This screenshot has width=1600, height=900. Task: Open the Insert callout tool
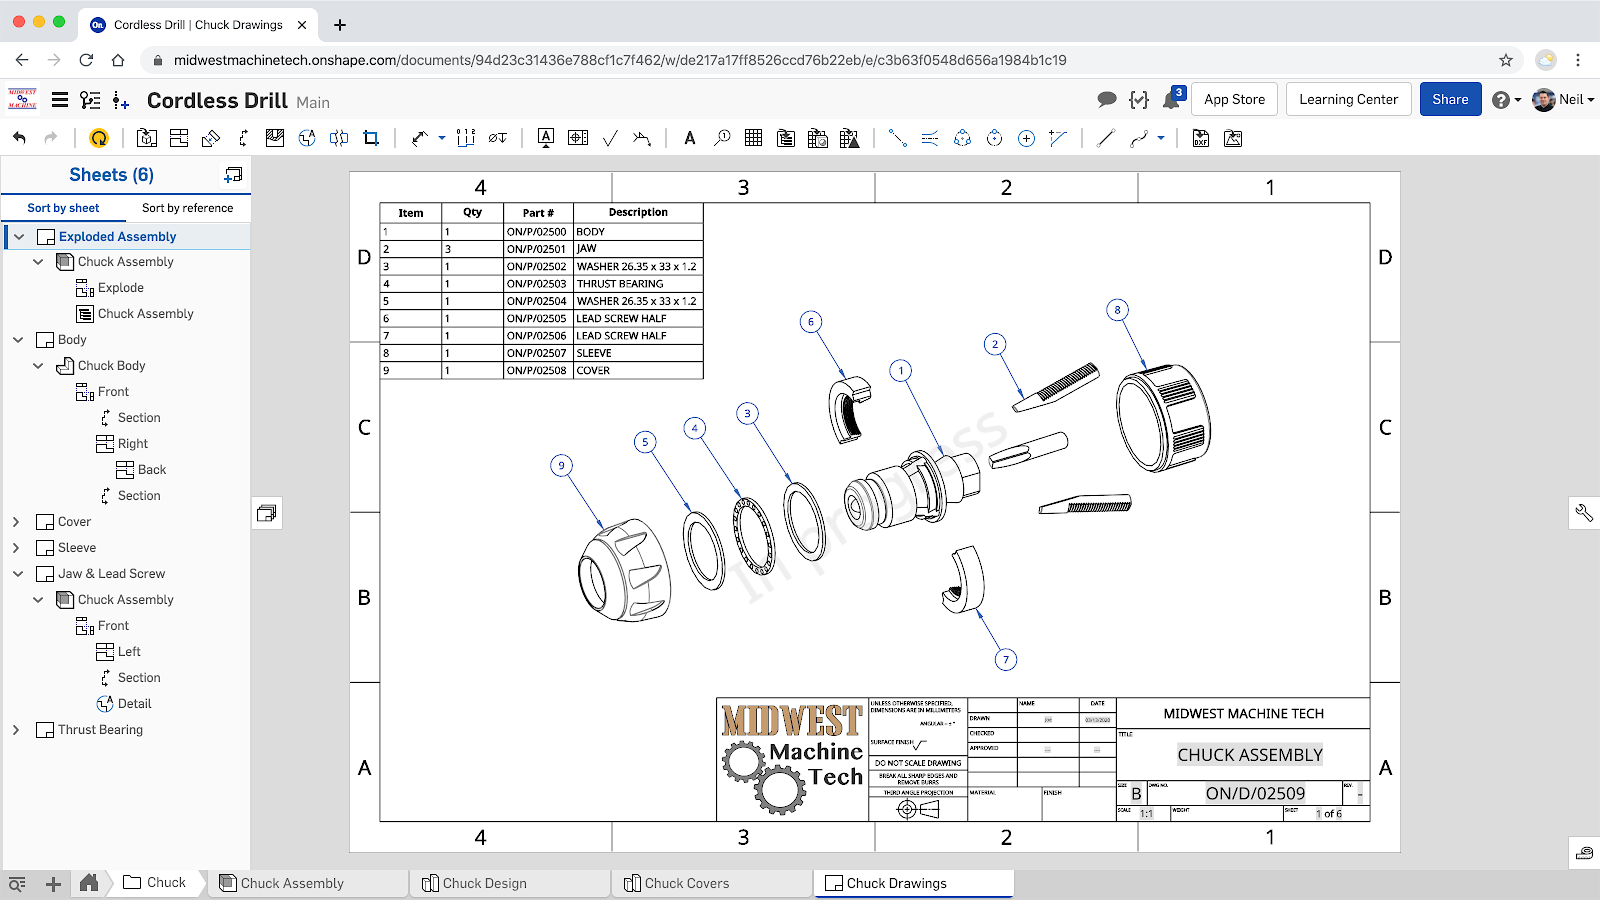(x=721, y=138)
